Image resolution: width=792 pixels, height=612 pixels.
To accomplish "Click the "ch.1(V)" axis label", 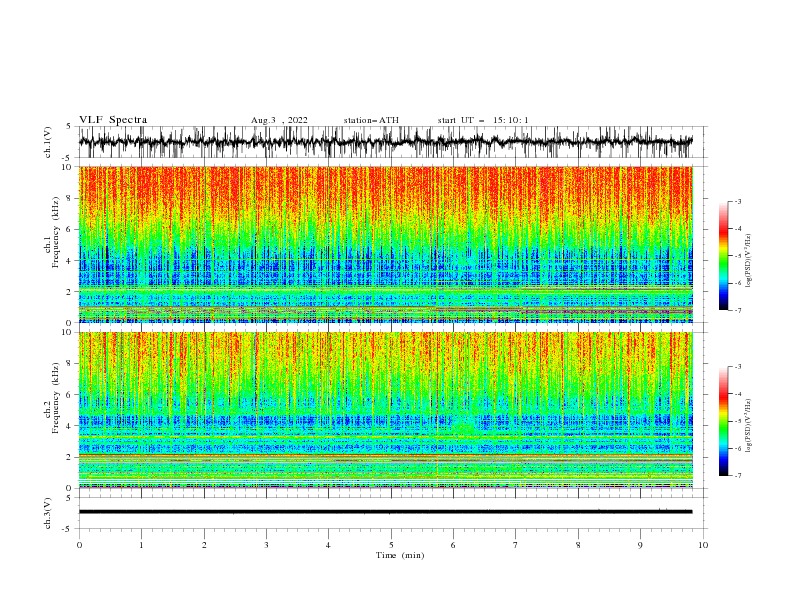I will 48,142.
